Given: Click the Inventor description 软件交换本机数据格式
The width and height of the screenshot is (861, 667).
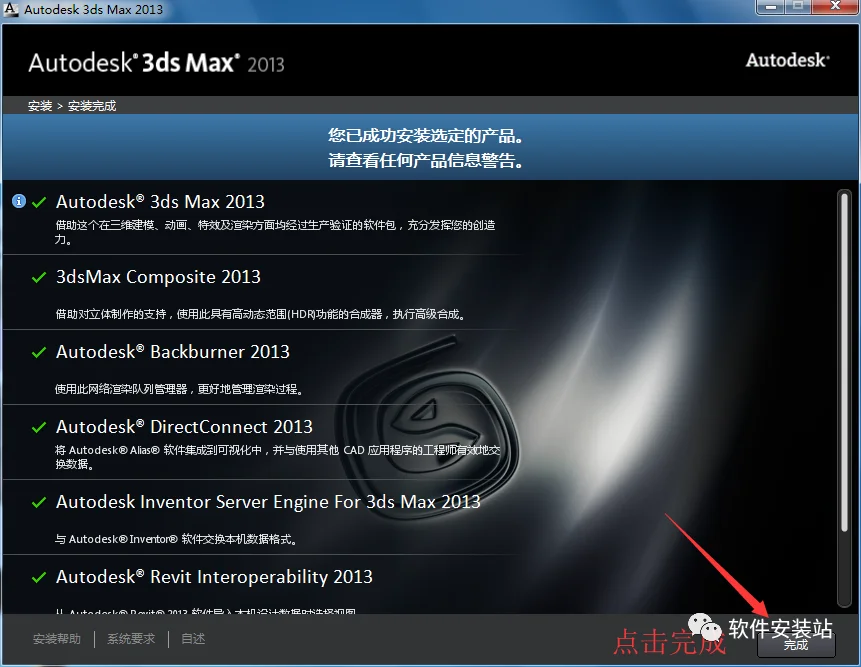Looking at the screenshot, I should pyautogui.click(x=176, y=539).
